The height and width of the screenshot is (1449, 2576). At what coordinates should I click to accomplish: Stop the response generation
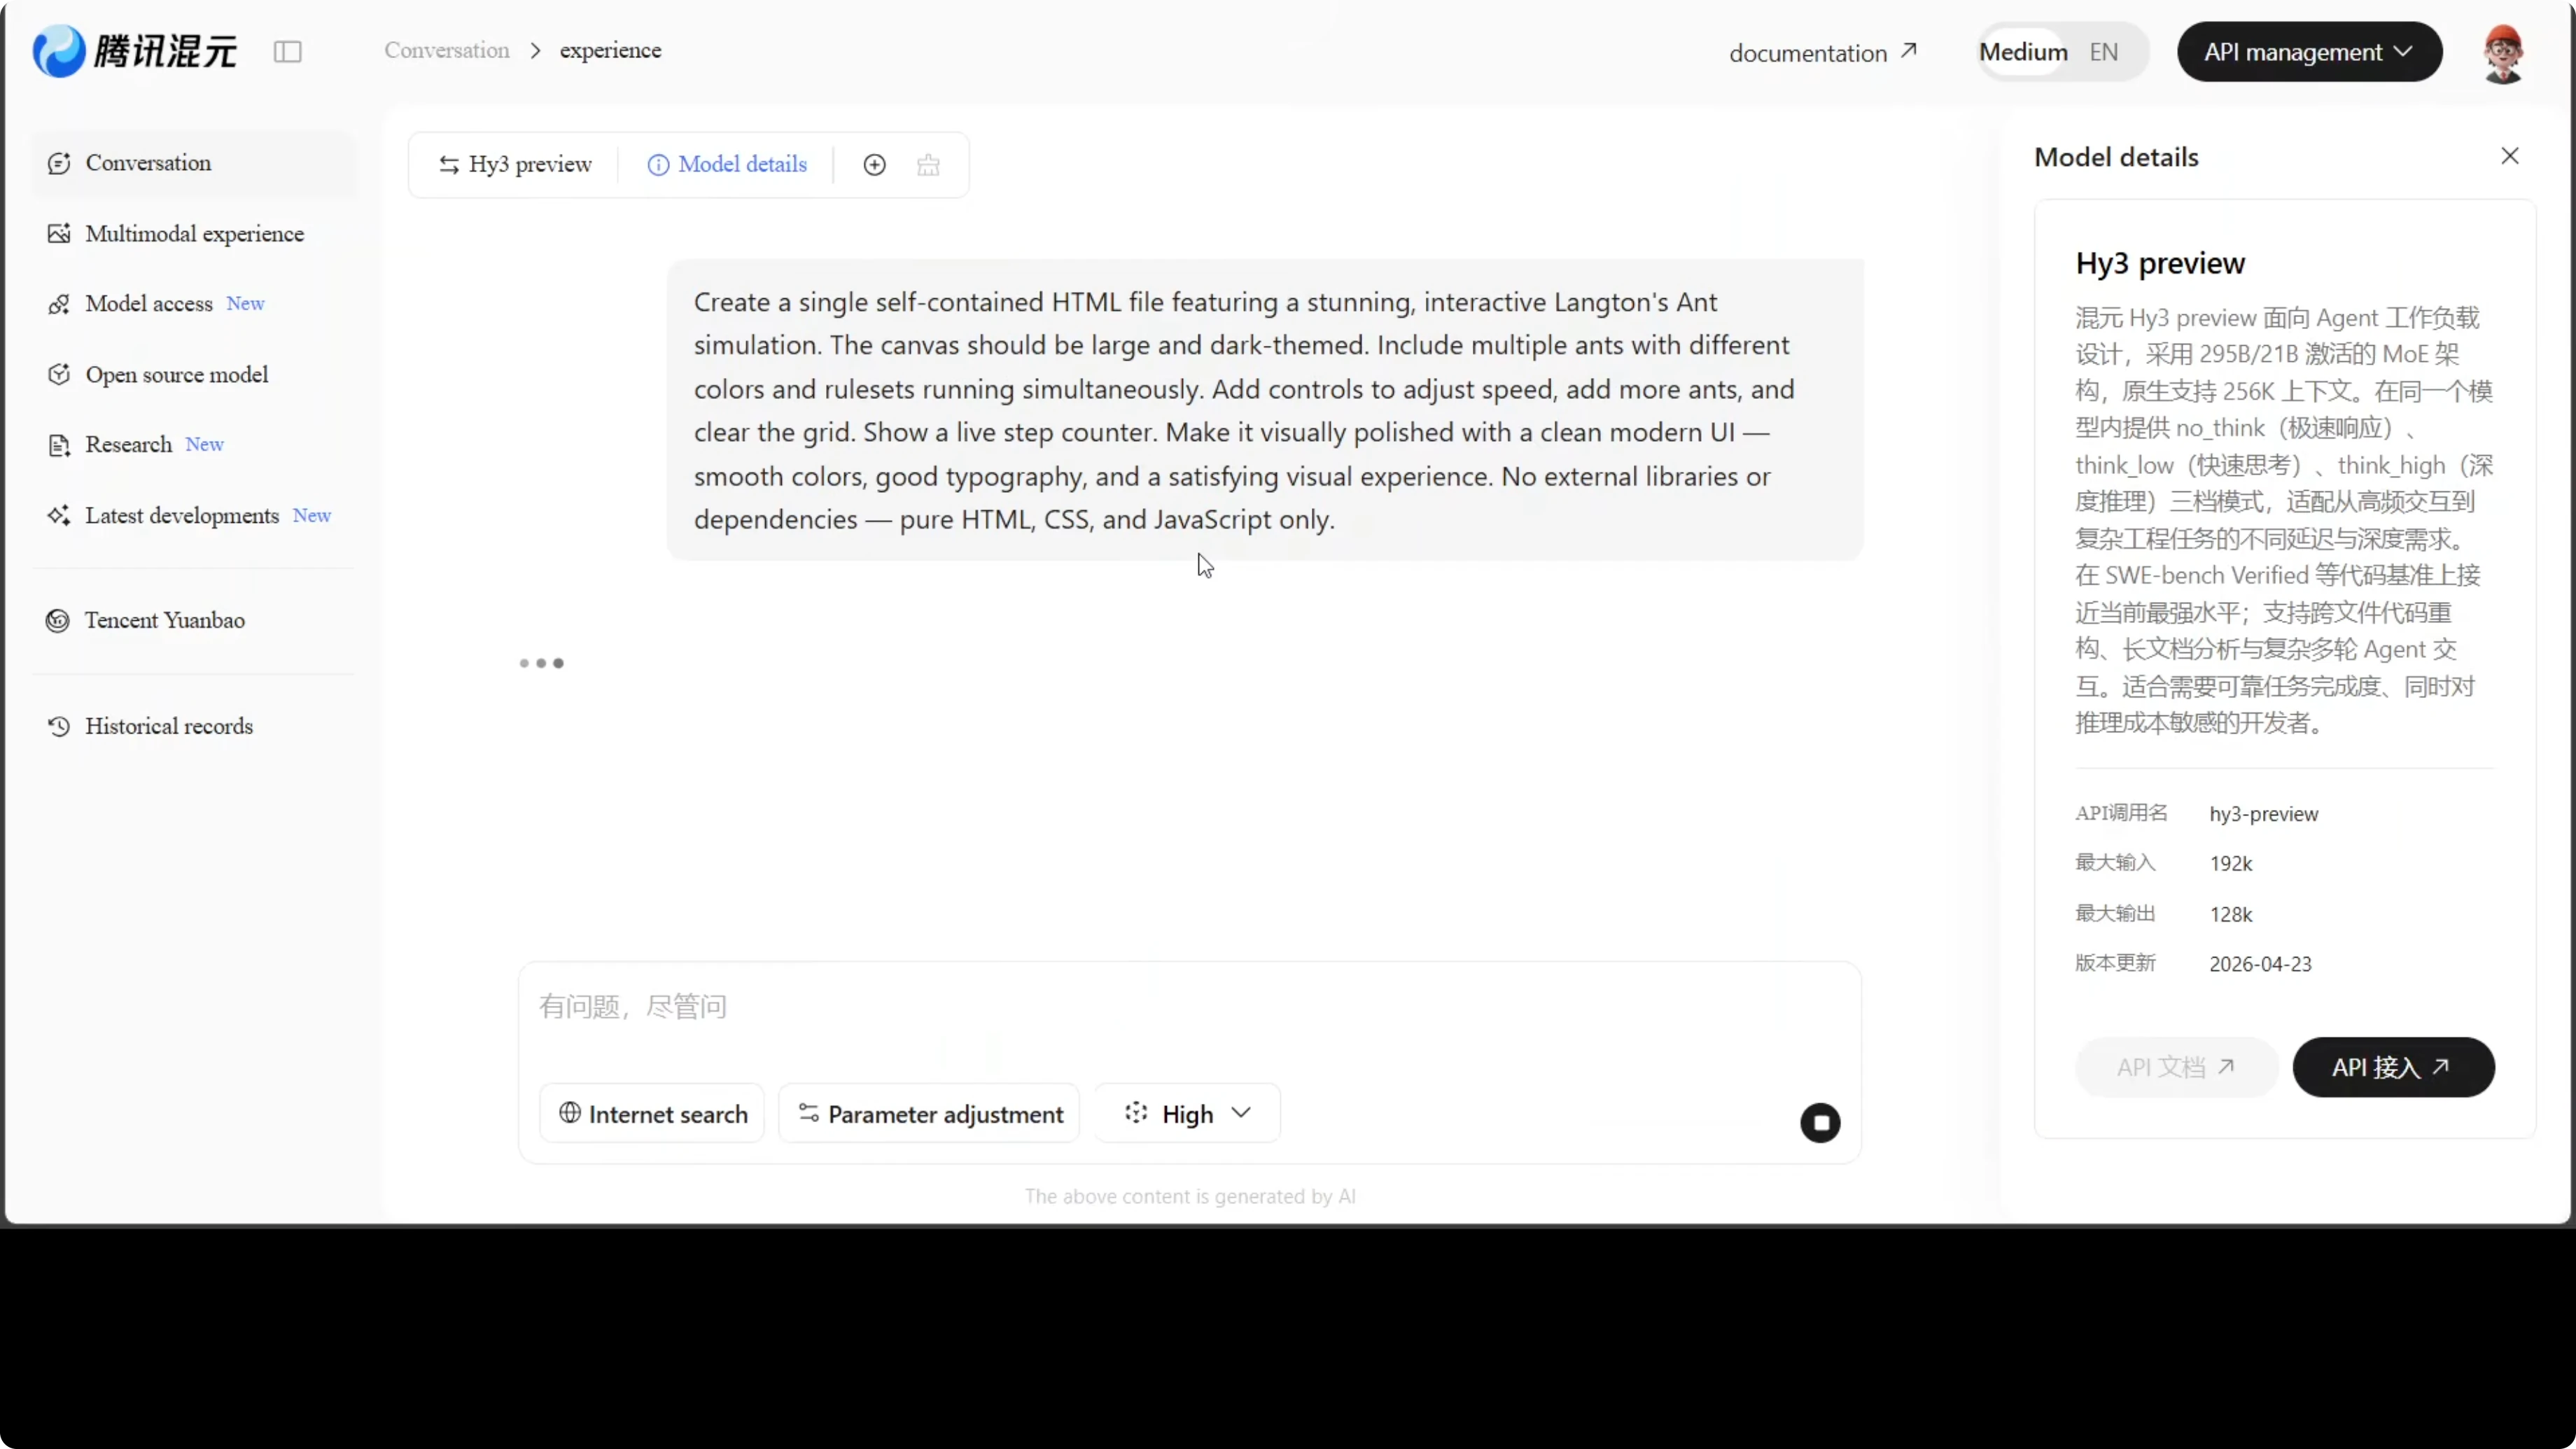tap(1820, 1123)
